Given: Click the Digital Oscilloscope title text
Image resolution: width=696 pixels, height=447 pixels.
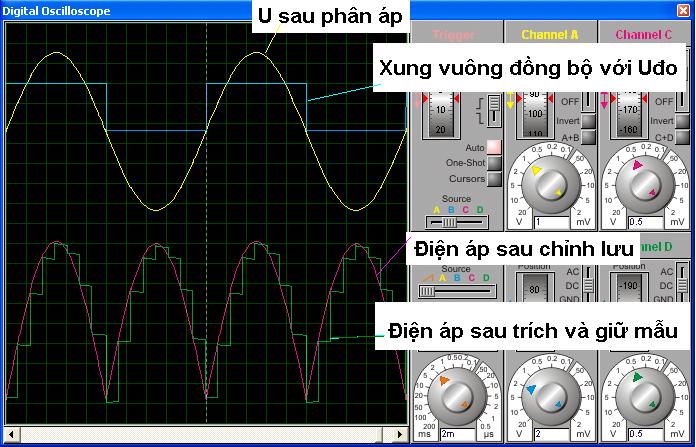Looking at the screenshot, I should tap(56, 11).
